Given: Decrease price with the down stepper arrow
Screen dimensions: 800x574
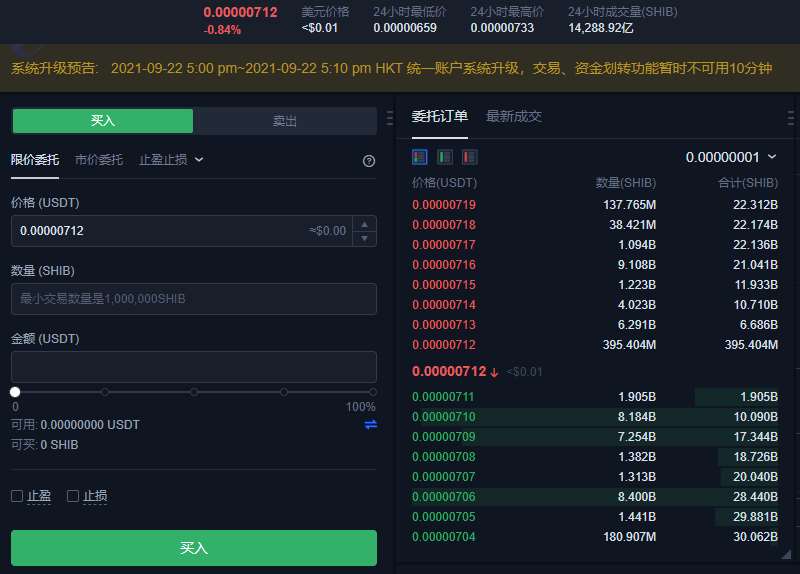Looking at the screenshot, I should tap(365, 238).
